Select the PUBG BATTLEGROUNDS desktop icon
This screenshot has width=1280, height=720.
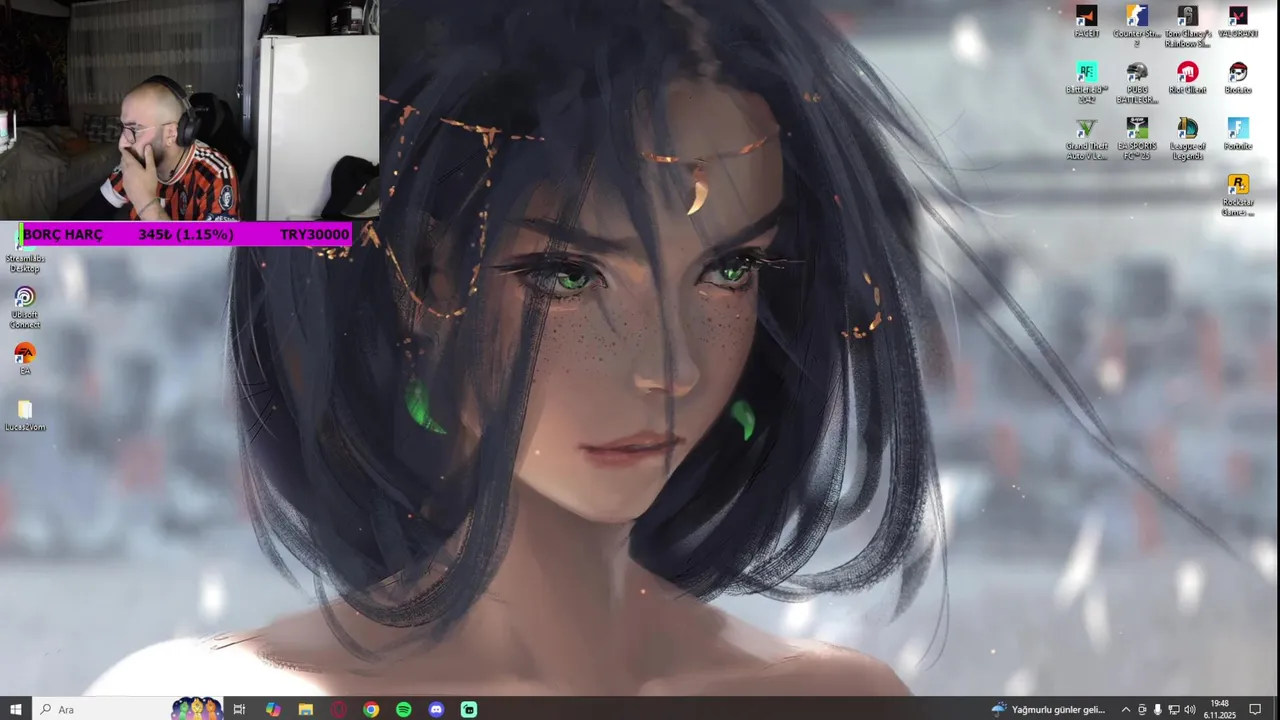click(1137, 83)
